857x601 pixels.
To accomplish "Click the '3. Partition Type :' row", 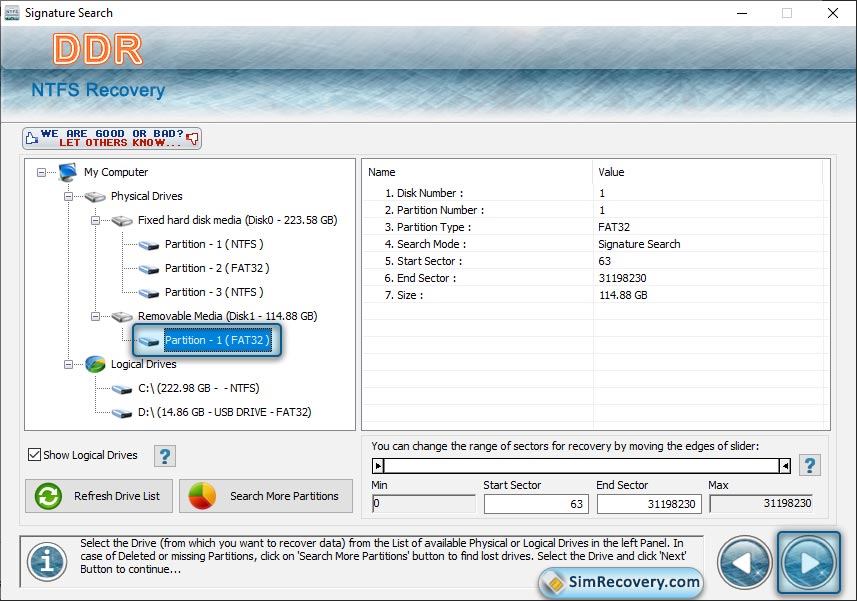I will coord(594,227).
